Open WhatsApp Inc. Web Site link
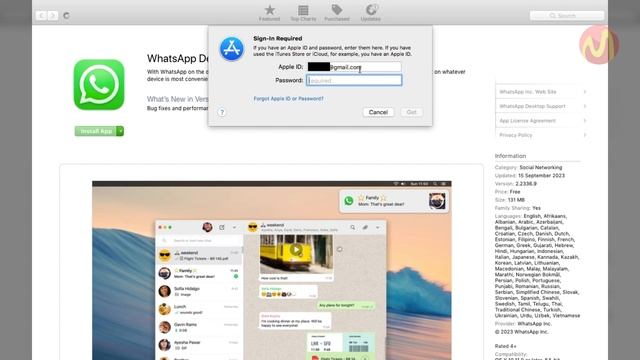This screenshot has height=360, width=640. [528, 92]
